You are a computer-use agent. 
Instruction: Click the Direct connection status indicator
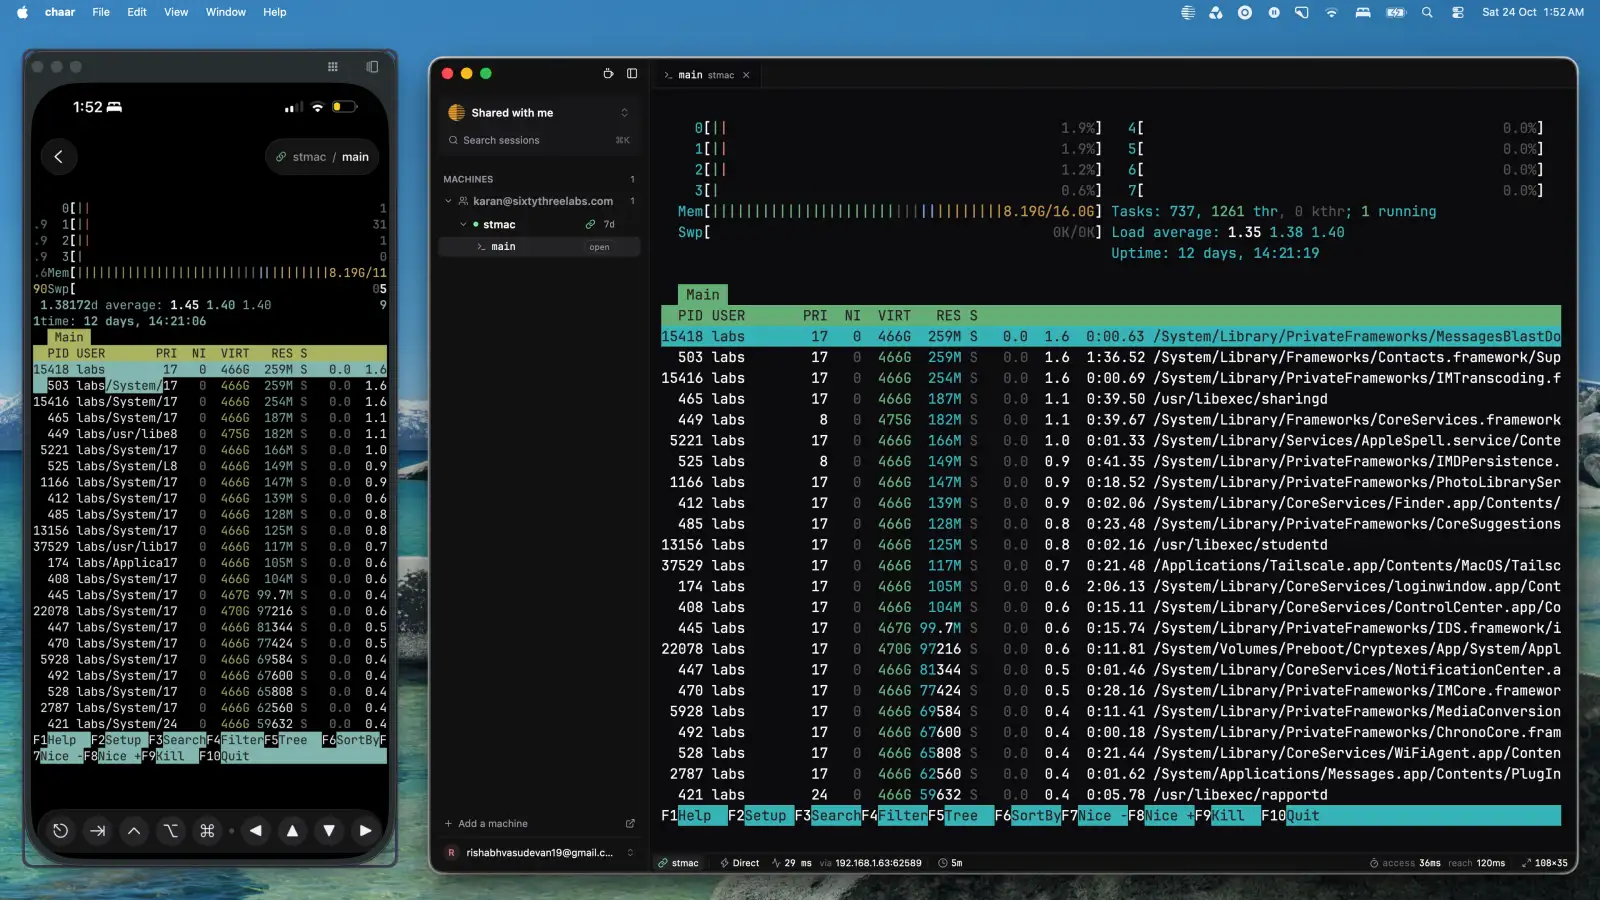tap(740, 863)
